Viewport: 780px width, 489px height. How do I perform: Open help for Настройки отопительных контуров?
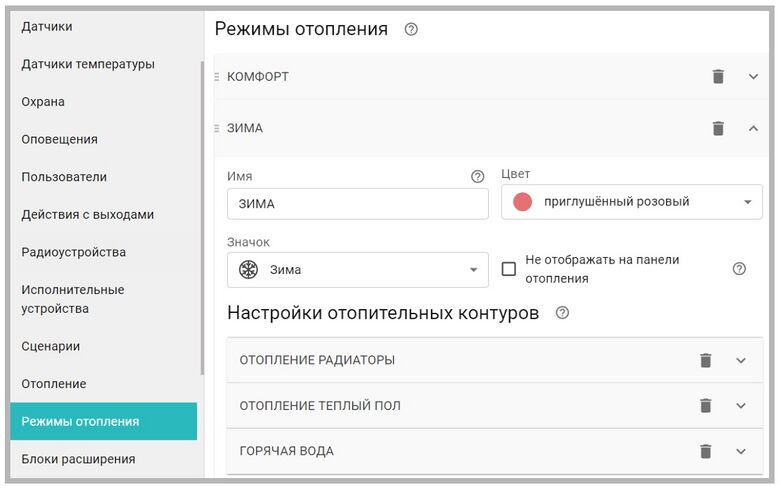(562, 313)
